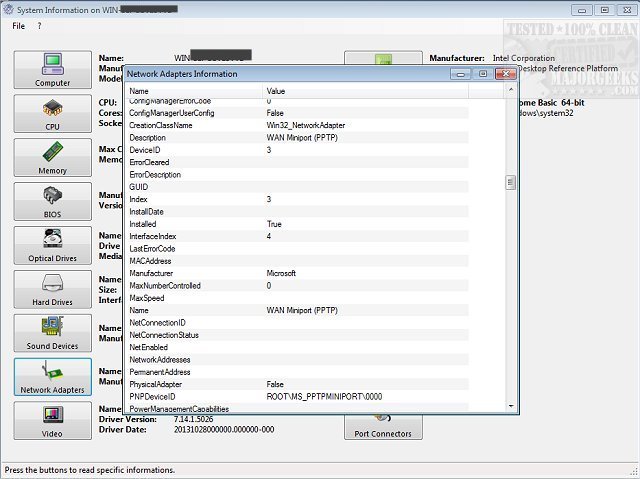Click the Driver Date value in main window
The image size is (640, 479).
(224, 430)
